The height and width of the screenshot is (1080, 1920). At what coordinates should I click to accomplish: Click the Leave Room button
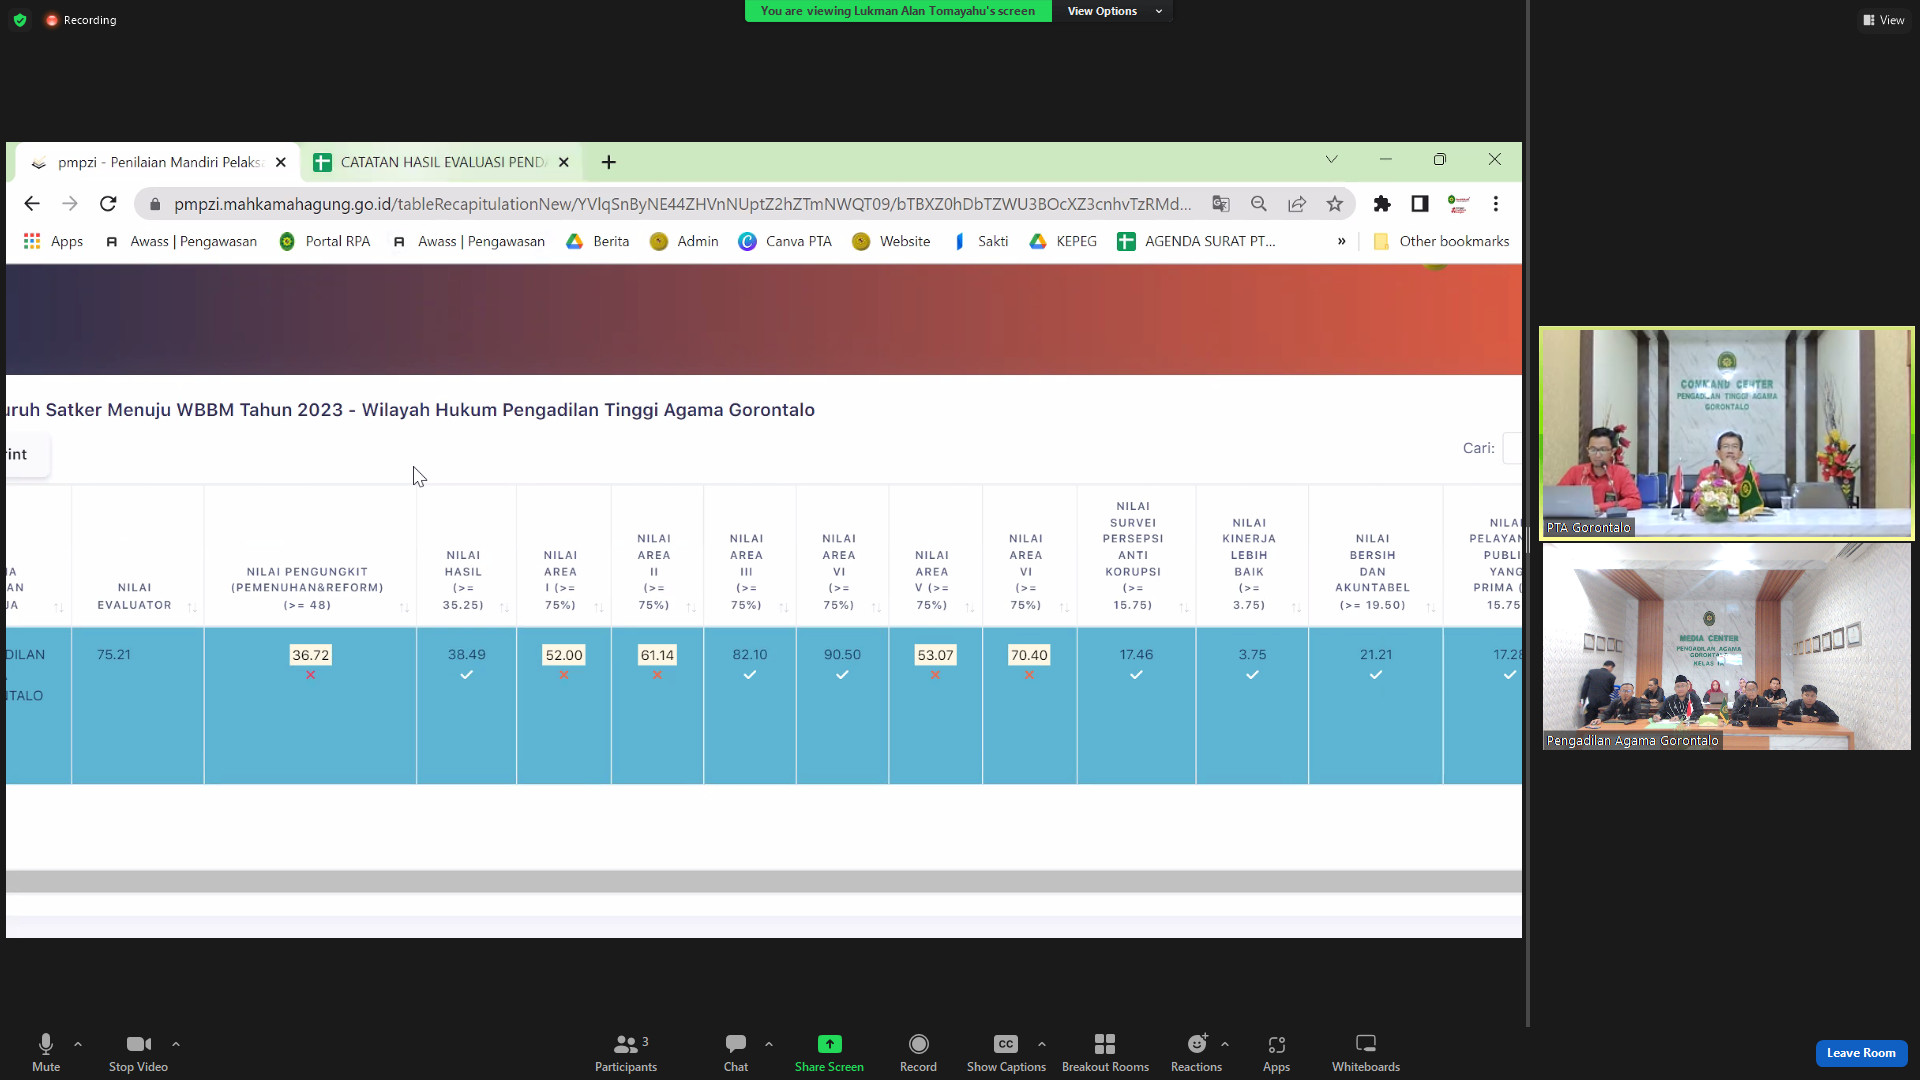tap(1860, 1053)
